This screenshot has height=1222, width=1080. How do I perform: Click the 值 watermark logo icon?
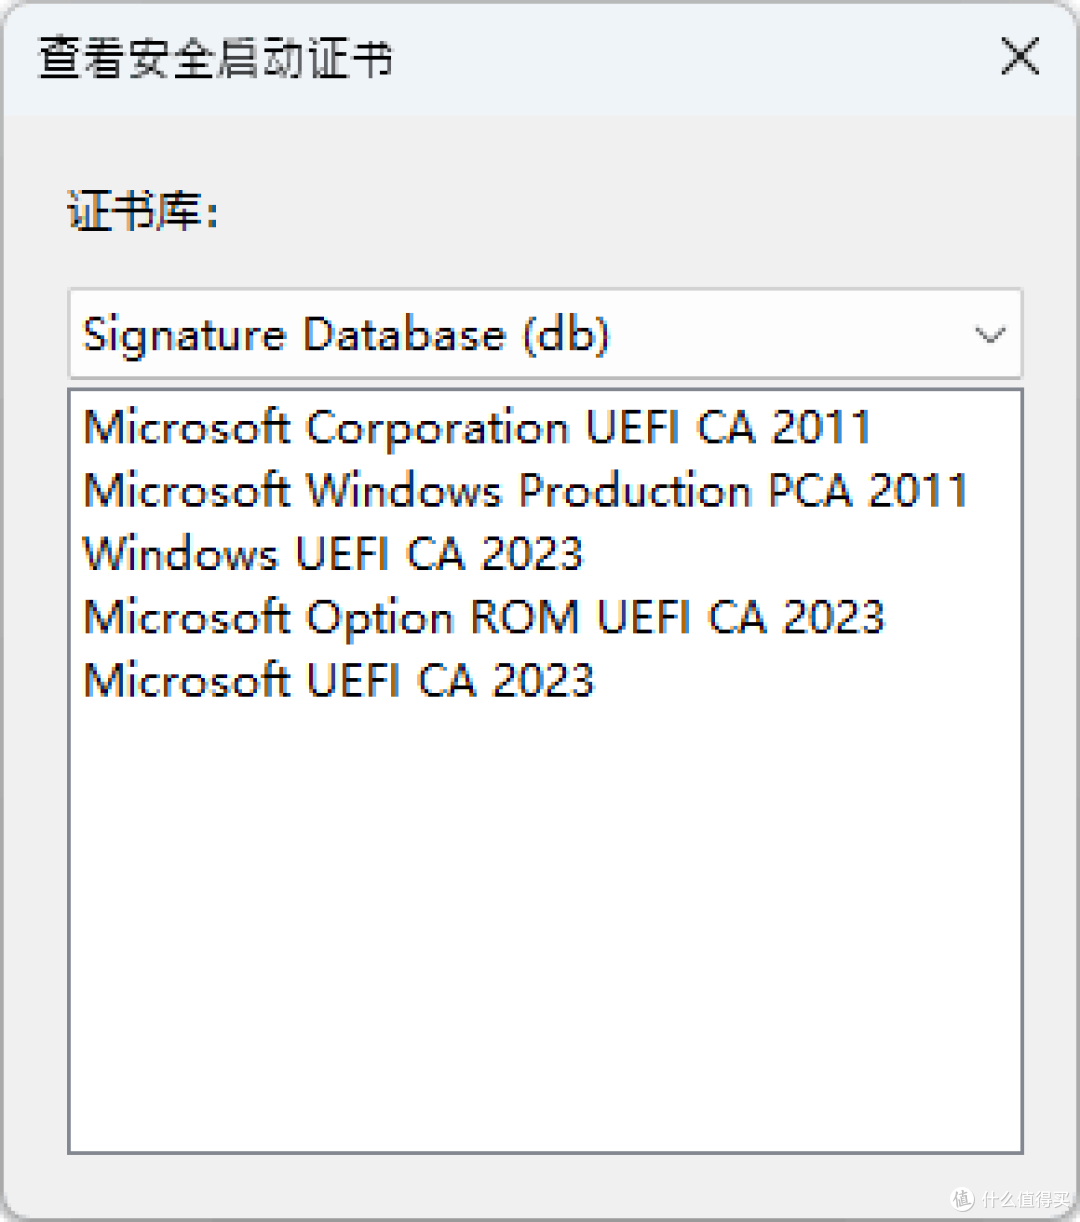[x=962, y=1198]
